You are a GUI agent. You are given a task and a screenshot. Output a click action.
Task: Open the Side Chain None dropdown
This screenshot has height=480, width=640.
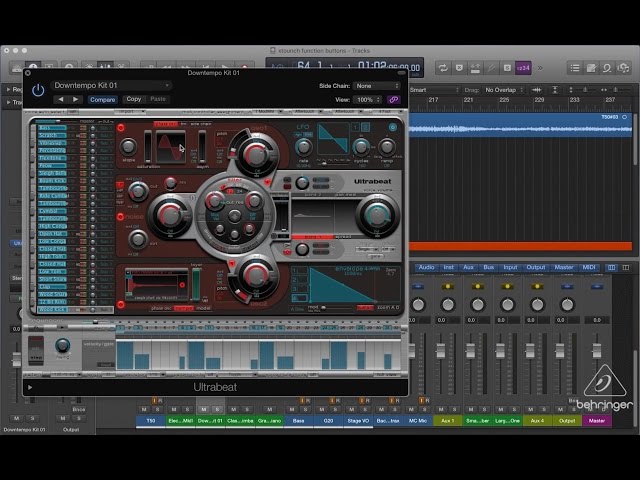coord(377,86)
